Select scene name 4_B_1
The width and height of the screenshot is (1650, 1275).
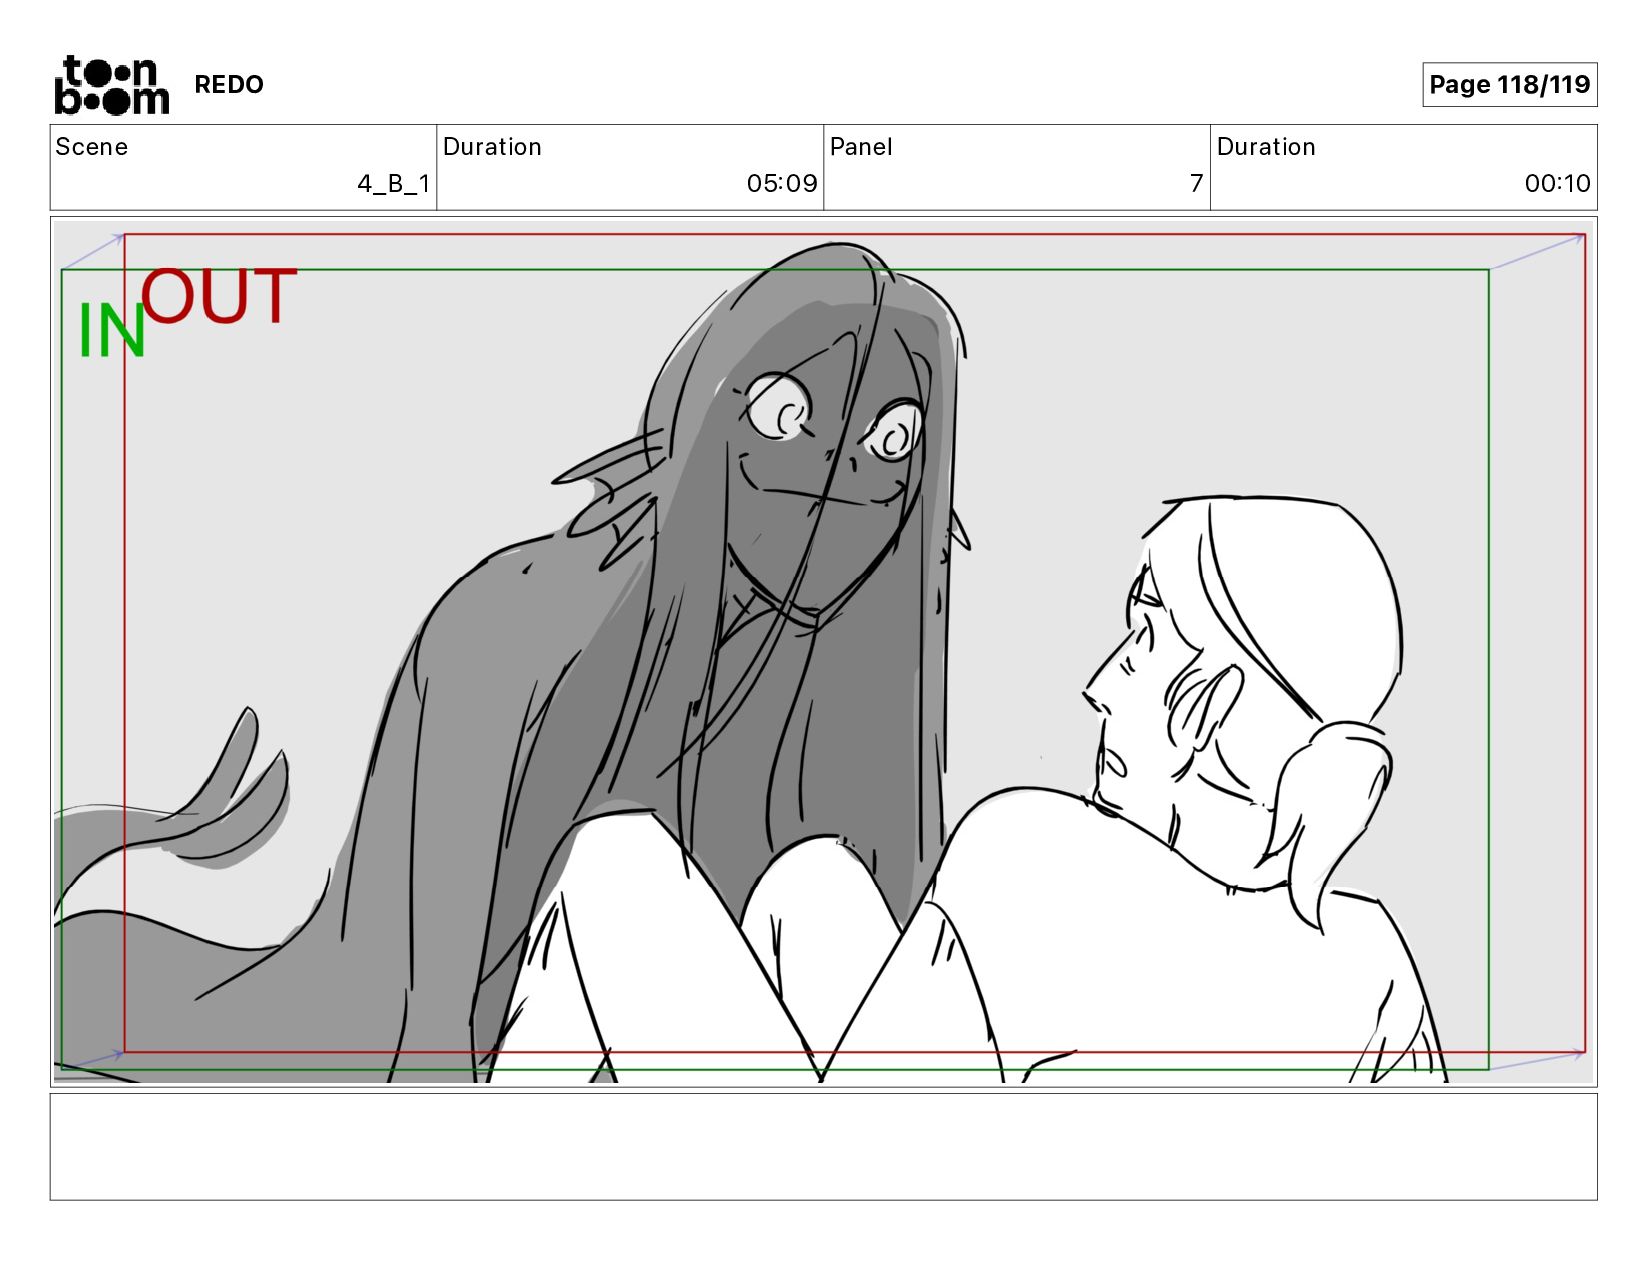click(394, 184)
